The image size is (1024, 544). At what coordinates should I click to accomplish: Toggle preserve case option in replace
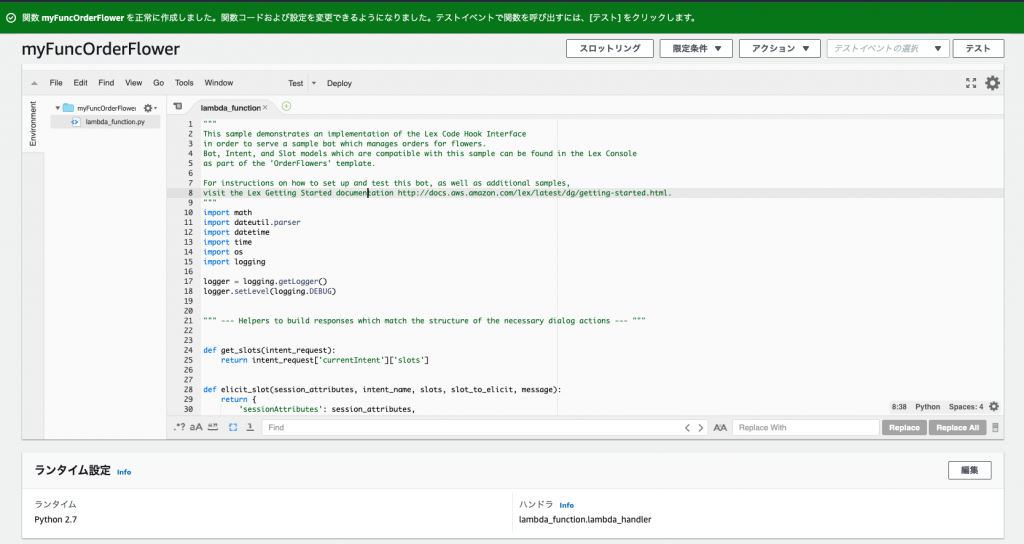720,428
